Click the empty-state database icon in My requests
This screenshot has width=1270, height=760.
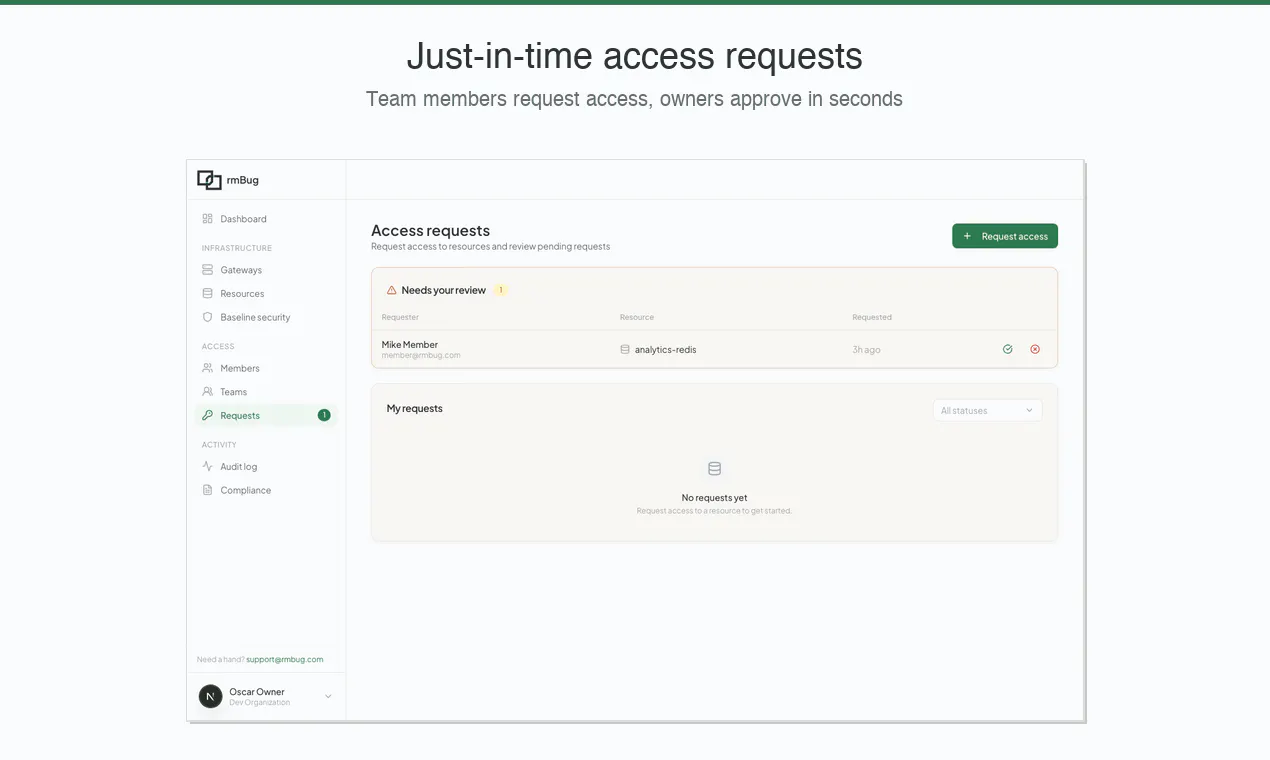click(714, 468)
